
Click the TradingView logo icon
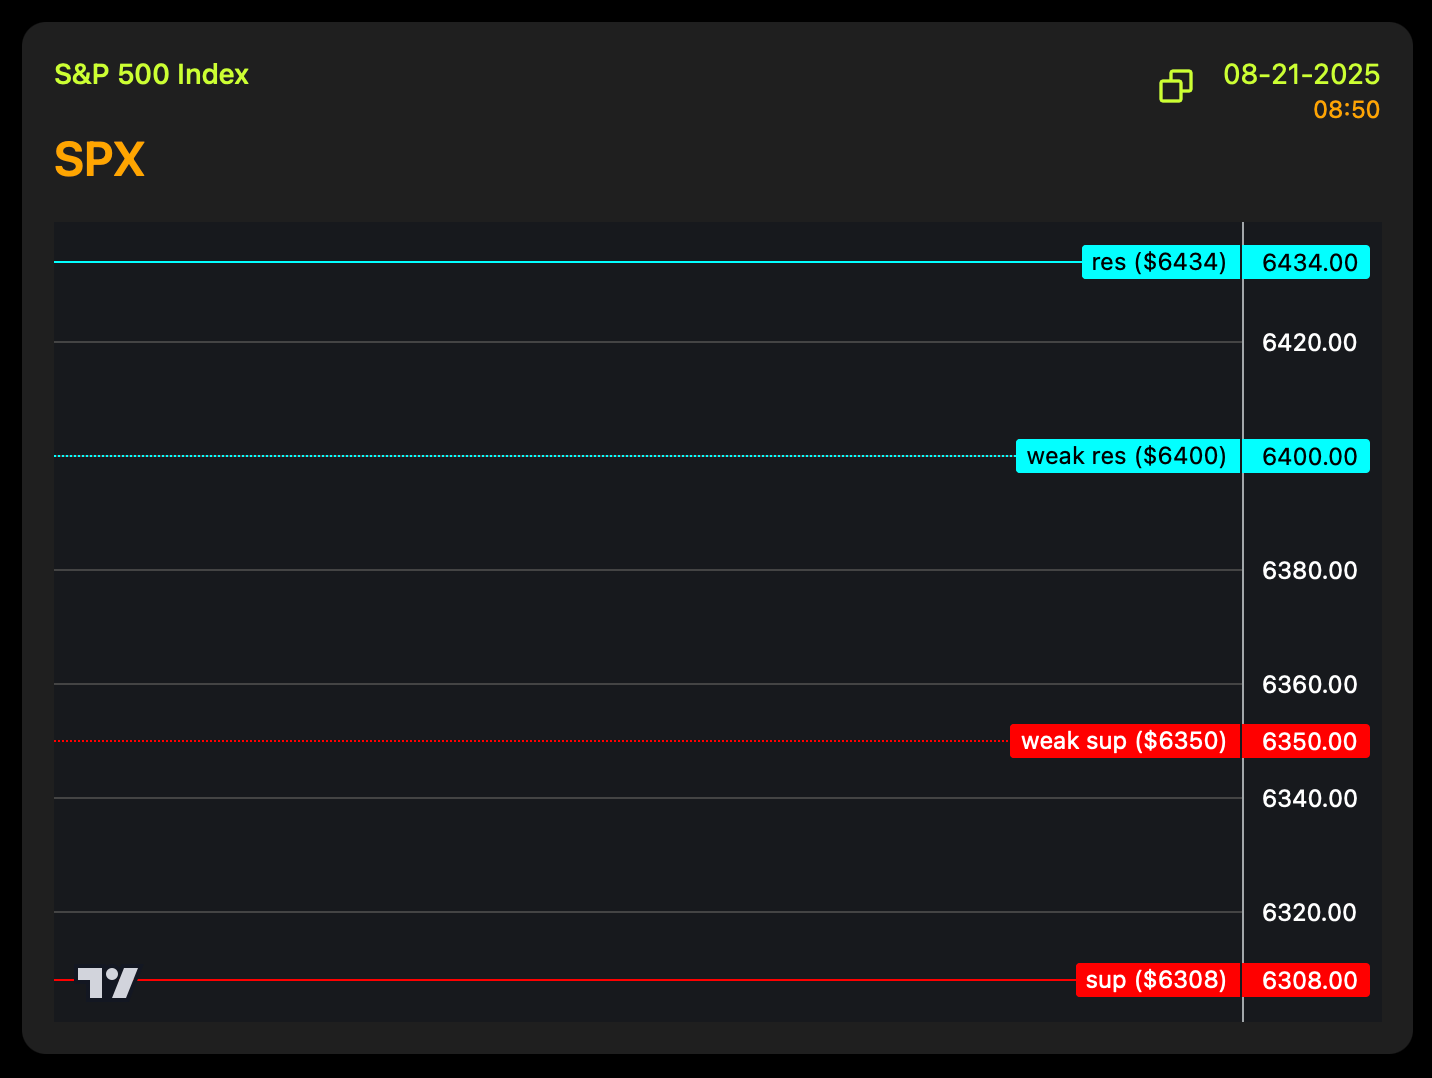point(108,983)
